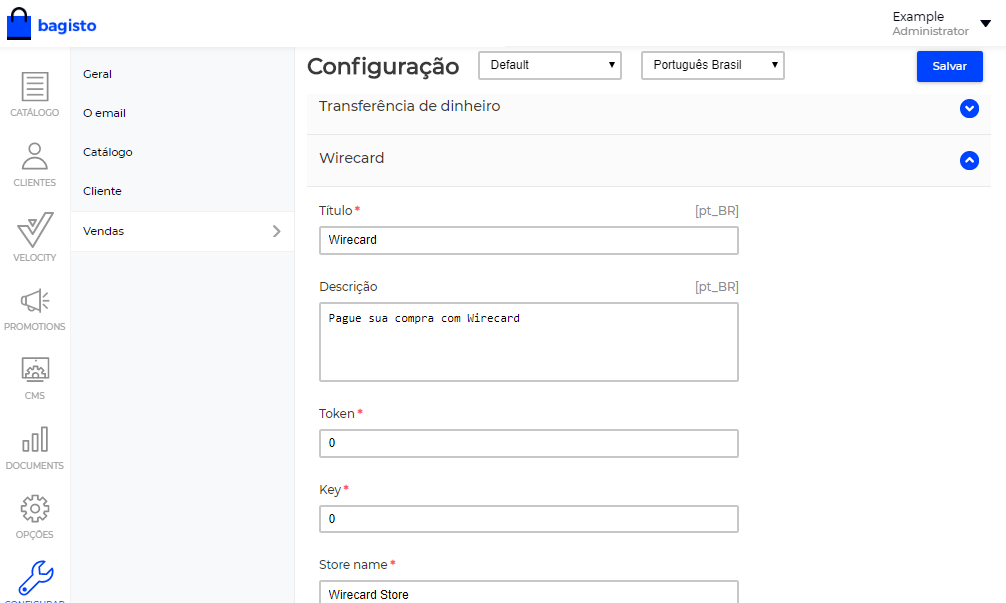Viewport: 1006px width, 603px height.
Task: Expand the Transferência de dinheiro section
Action: point(969,108)
